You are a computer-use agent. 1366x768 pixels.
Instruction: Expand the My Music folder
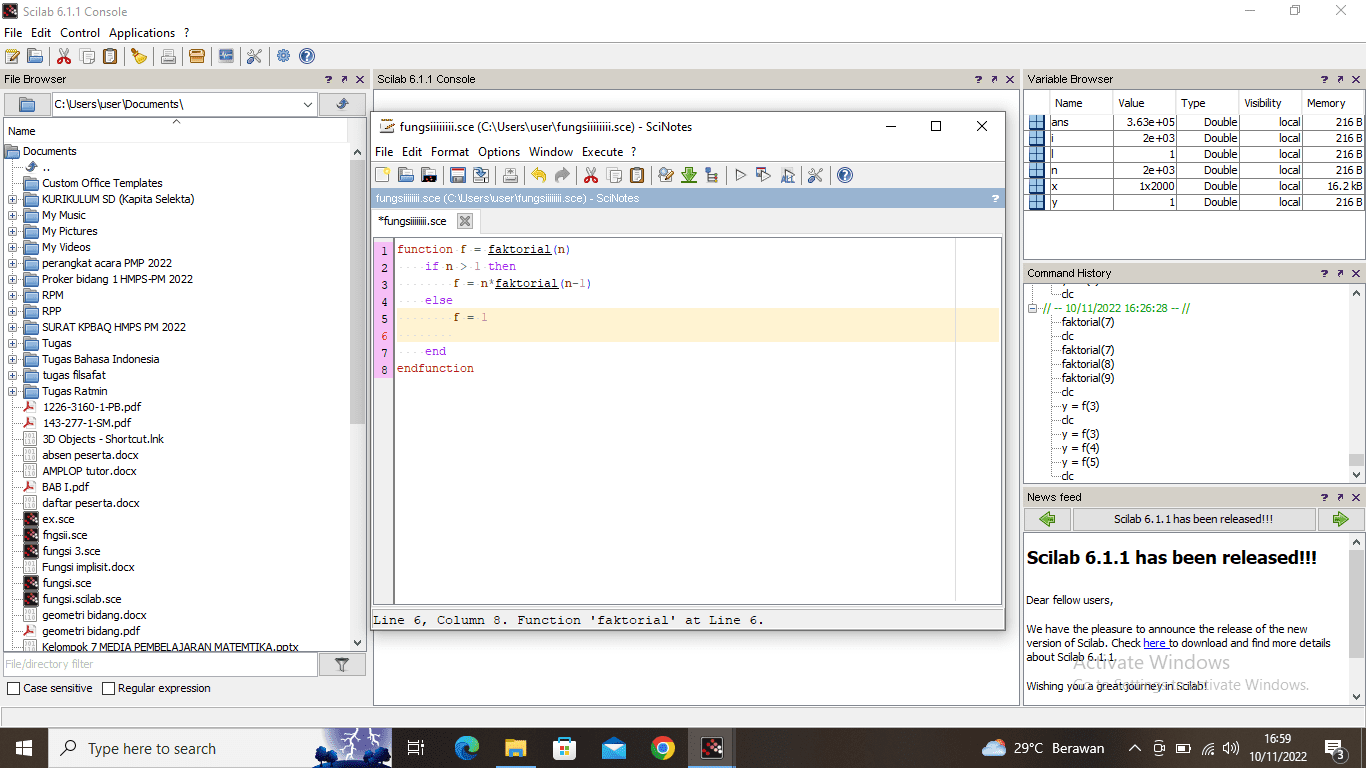click(13, 215)
